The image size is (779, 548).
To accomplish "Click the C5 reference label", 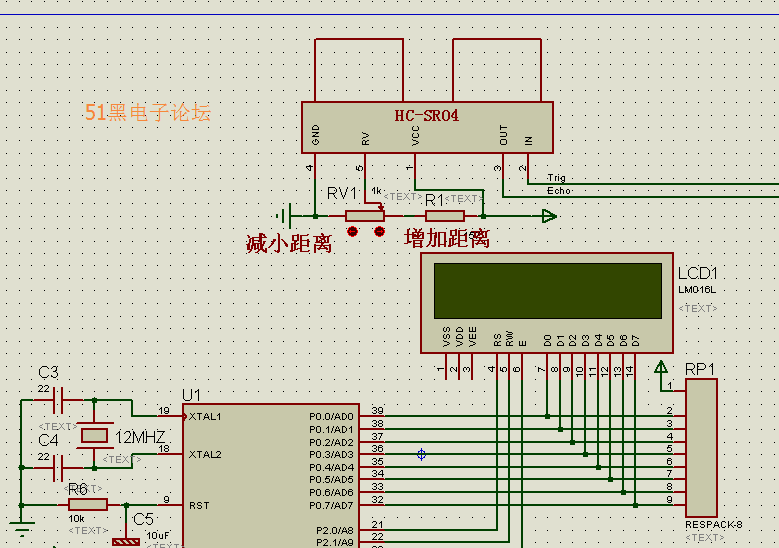I will click(143, 519).
